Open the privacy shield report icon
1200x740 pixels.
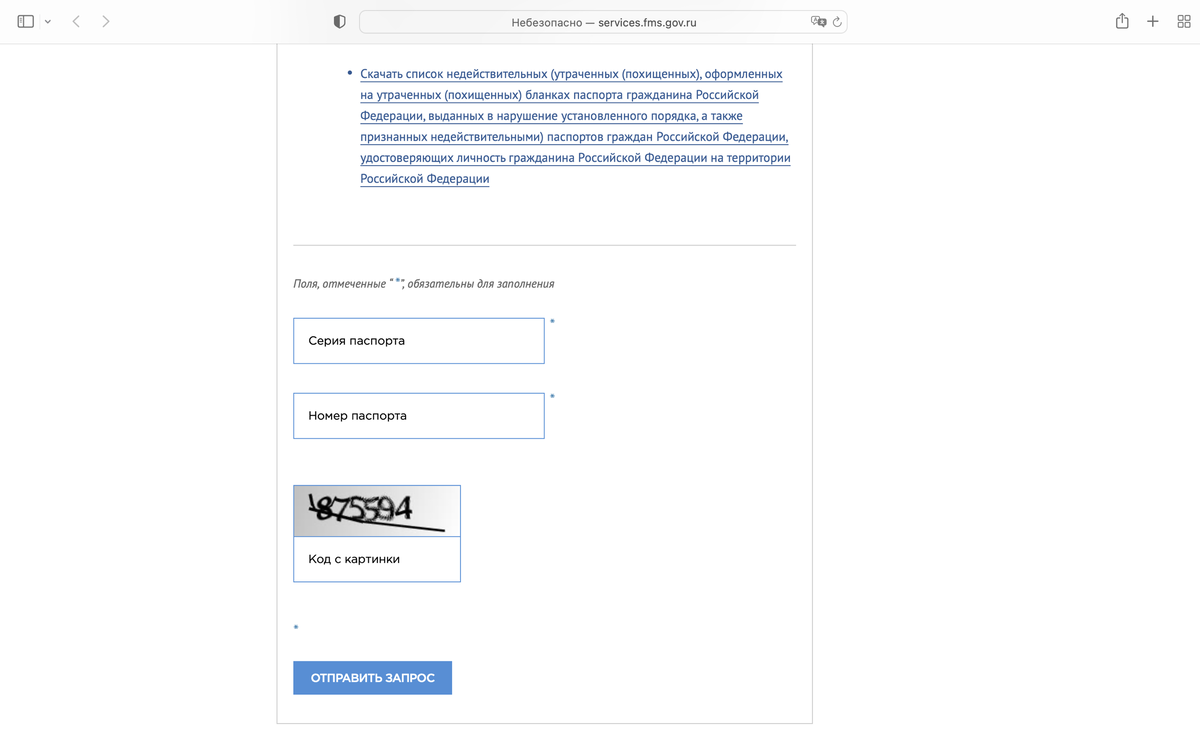(339, 21)
